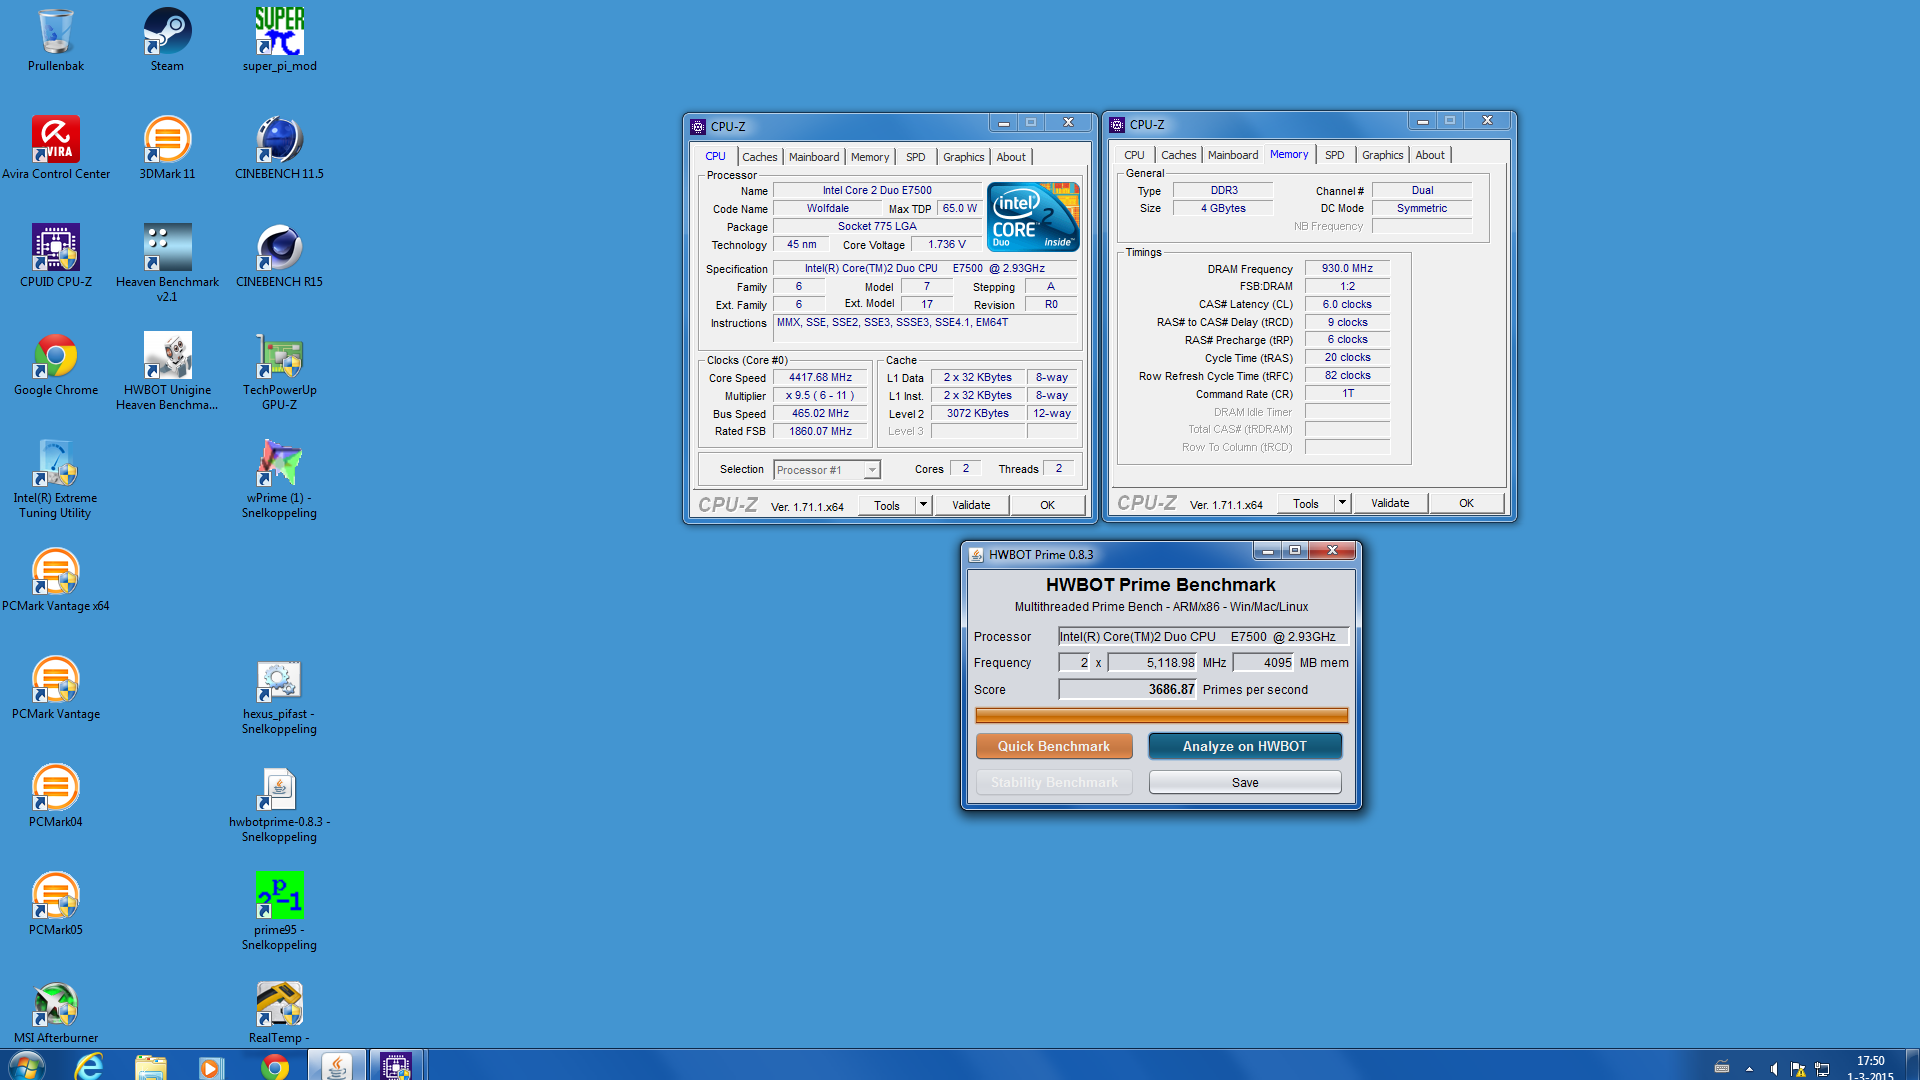The height and width of the screenshot is (1080, 1920).
Task: Open Windows Explorer from the taskbar
Action: (x=151, y=1066)
